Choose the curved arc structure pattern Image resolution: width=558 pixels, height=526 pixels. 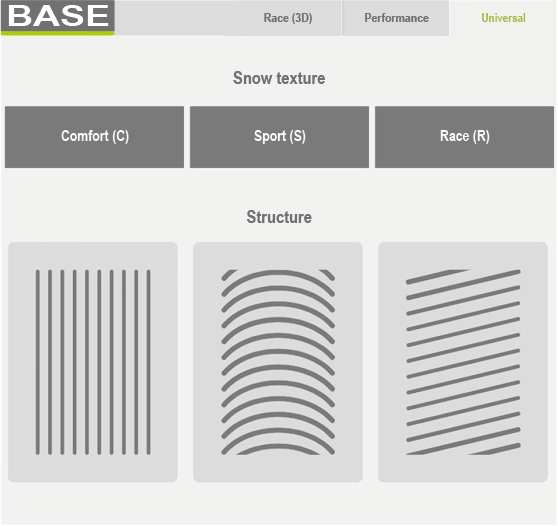point(278,362)
